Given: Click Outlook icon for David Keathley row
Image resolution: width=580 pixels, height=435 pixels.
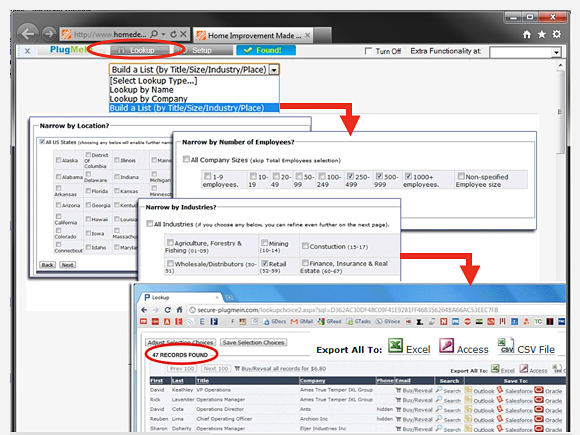Looking at the screenshot, I should (x=468, y=390).
